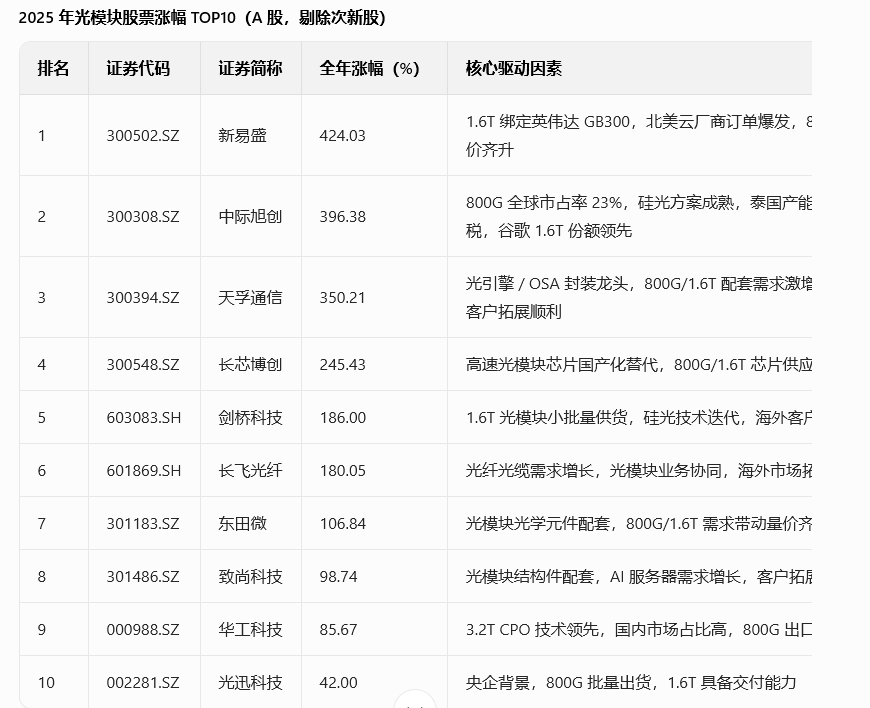Select the table title 2025 年光模块股票涨幅 TOP10
This screenshot has height=708, width=870.
point(127,18)
